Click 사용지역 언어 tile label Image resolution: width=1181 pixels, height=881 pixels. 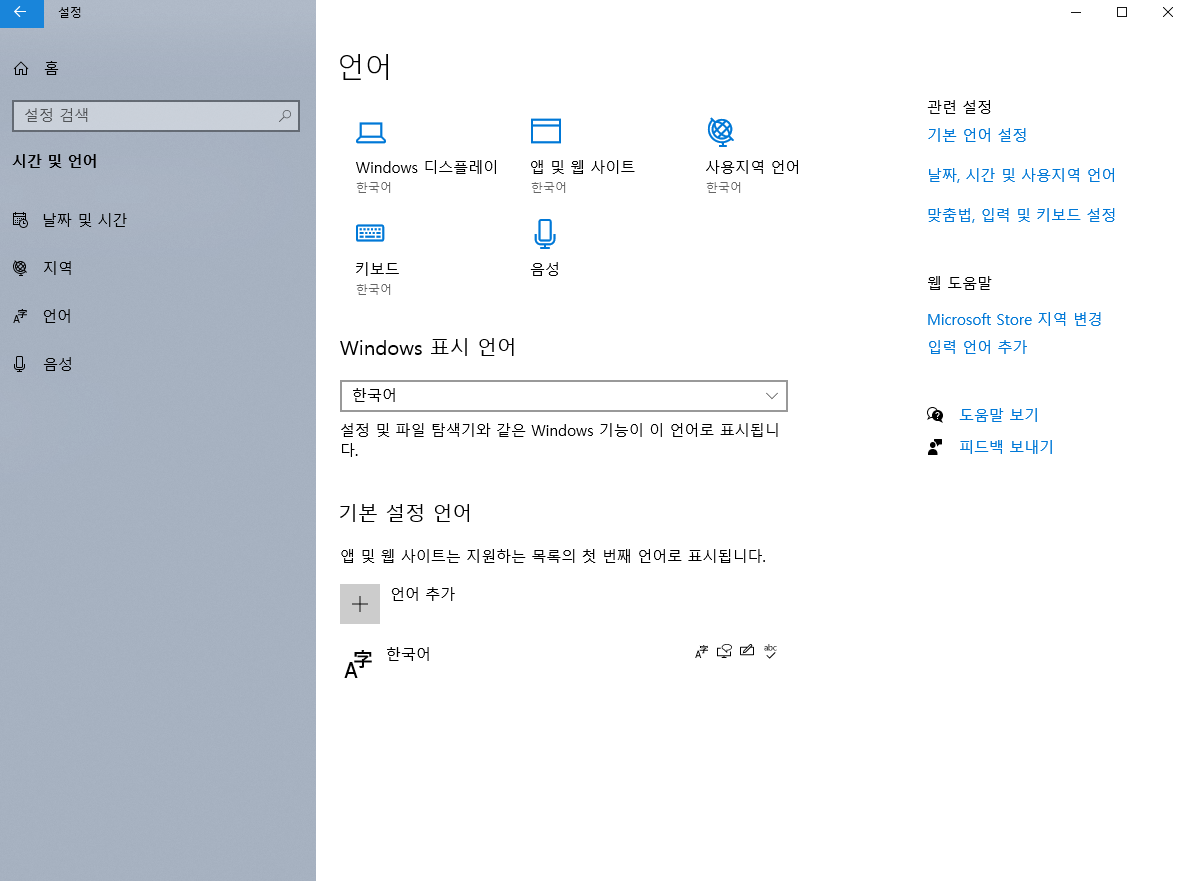click(x=752, y=167)
